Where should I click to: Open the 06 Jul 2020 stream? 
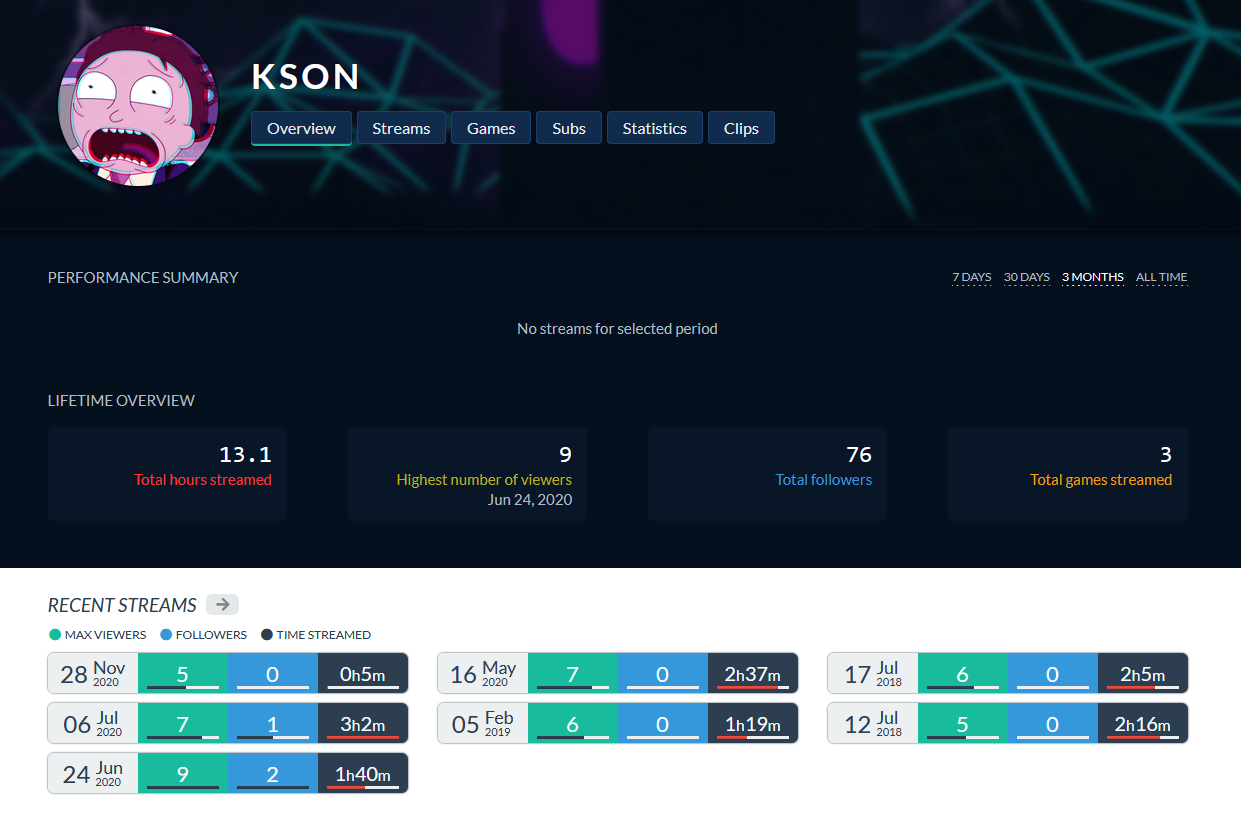click(x=228, y=723)
